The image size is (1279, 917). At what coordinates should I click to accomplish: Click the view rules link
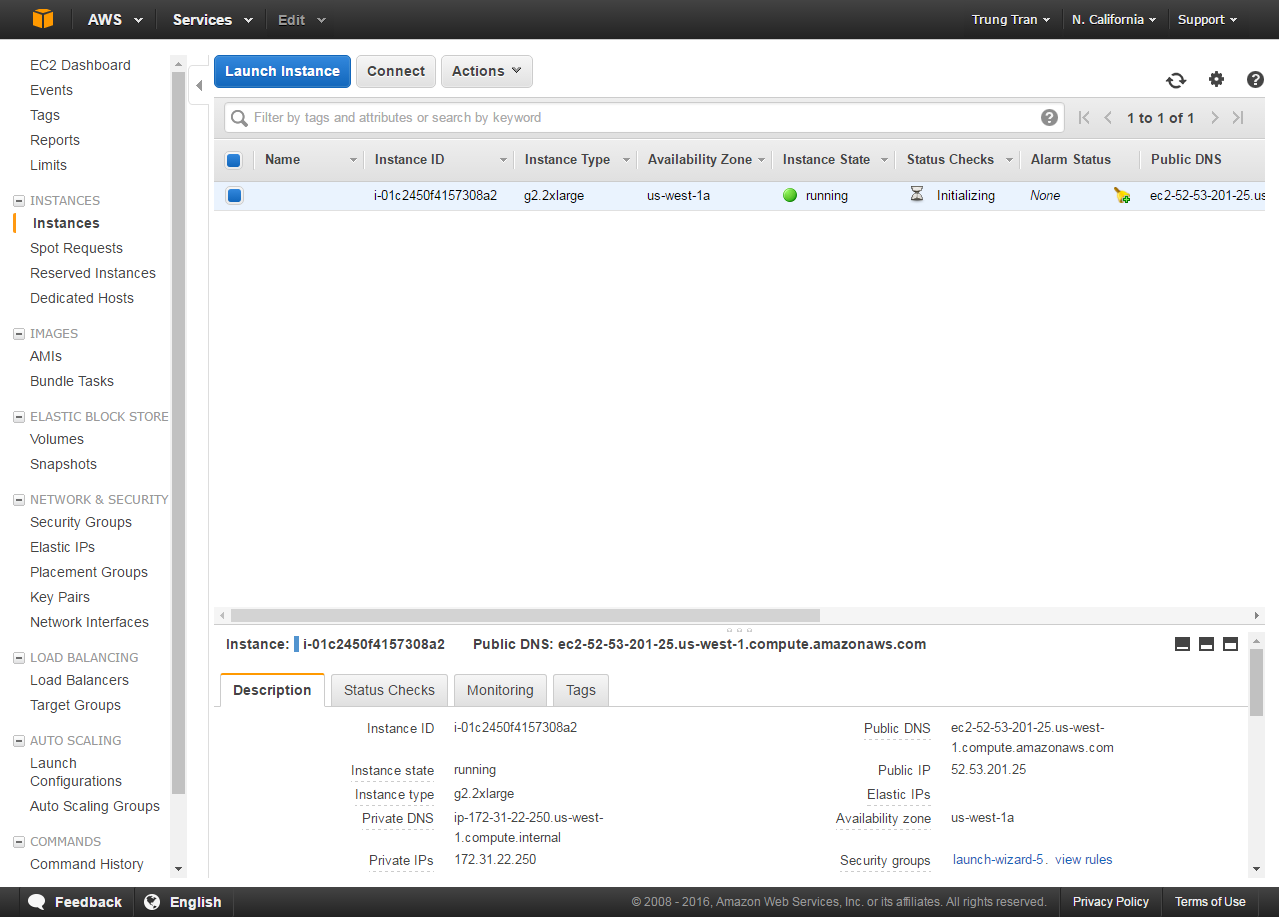pos(1084,859)
